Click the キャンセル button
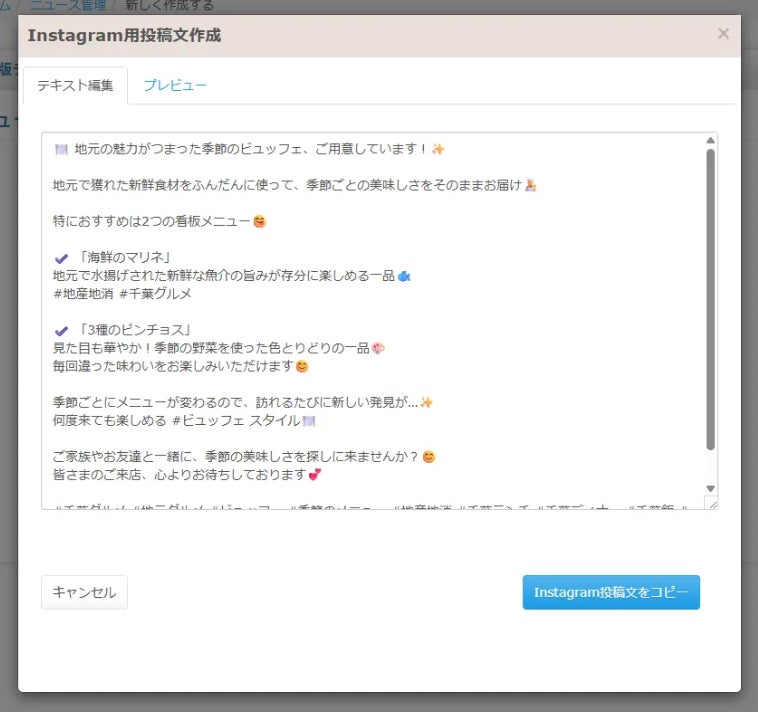Image resolution: width=758 pixels, height=712 pixels. [84, 592]
